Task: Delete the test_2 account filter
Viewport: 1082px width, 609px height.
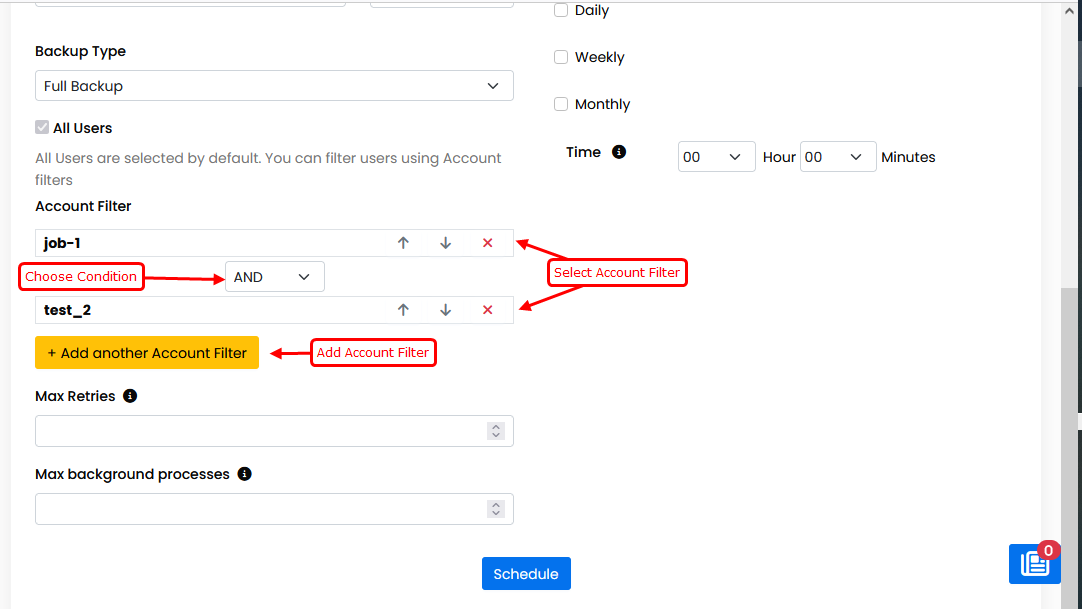Action: click(488, 310)
